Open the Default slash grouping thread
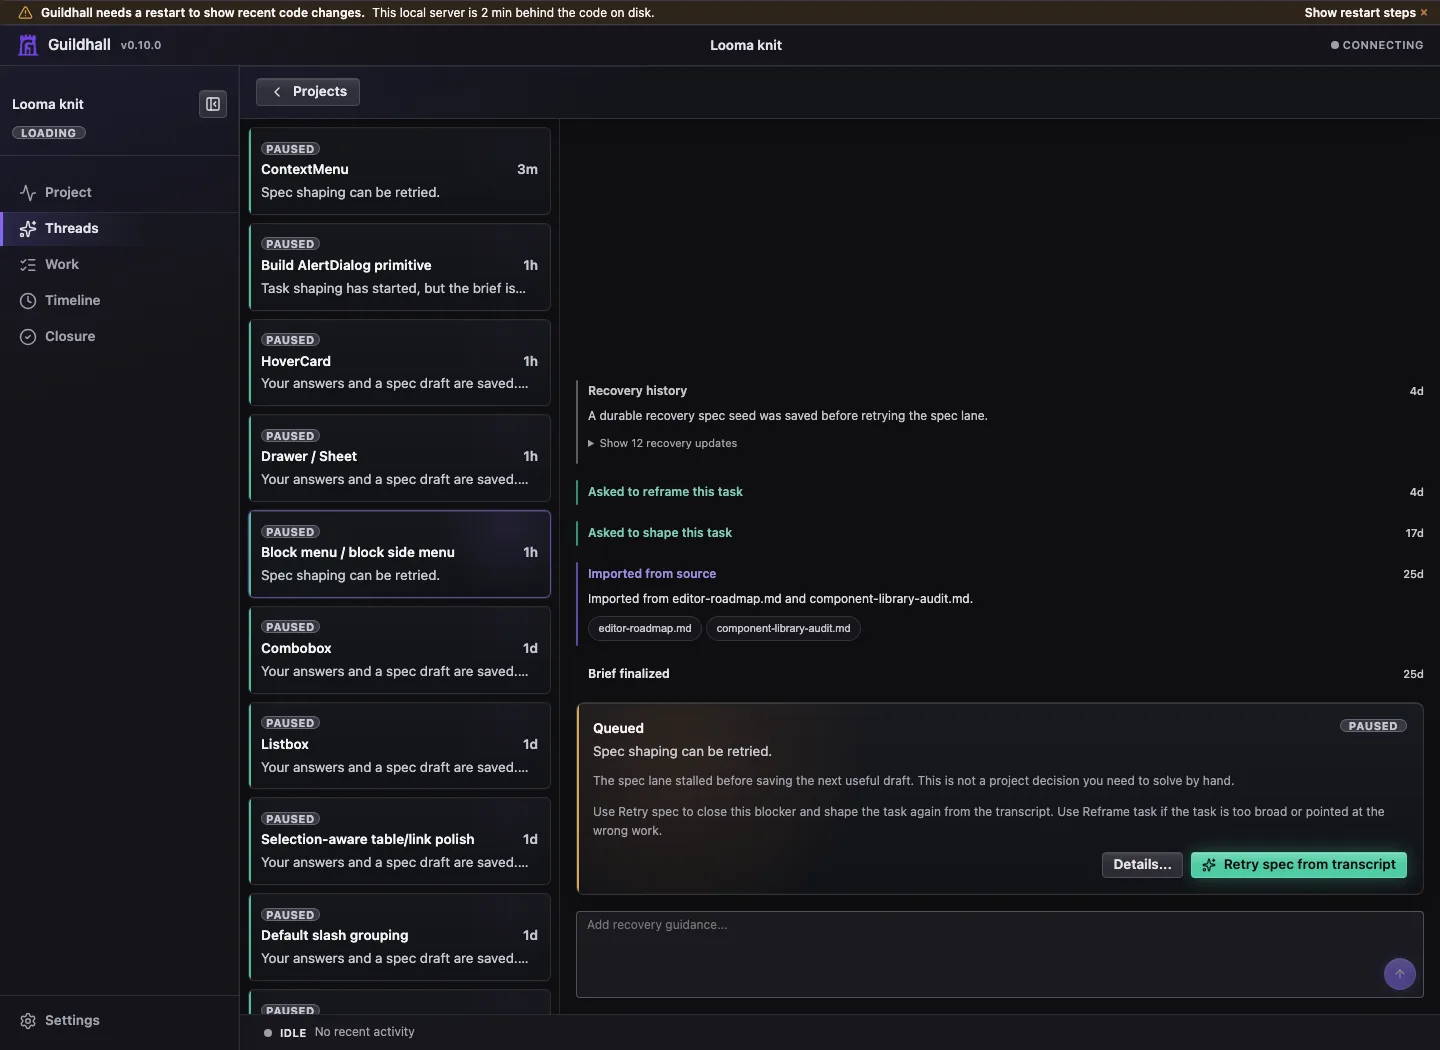Image resolution: width=1440 pixels, height=1050 pixels. click(399, 937)
